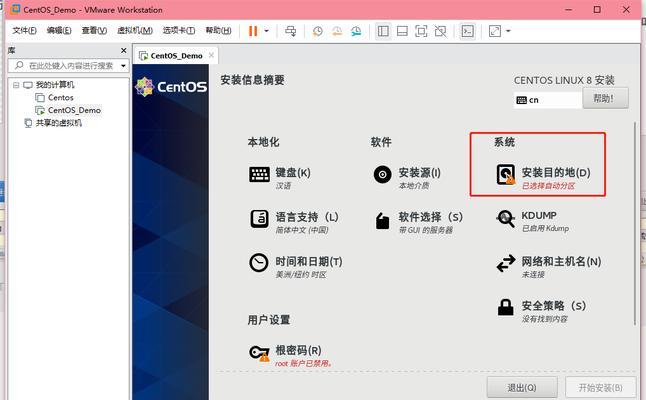Screen dimensions: 646x400
Task: Open 安装目的地(D) installation destination
Action: tap(543, 178)
